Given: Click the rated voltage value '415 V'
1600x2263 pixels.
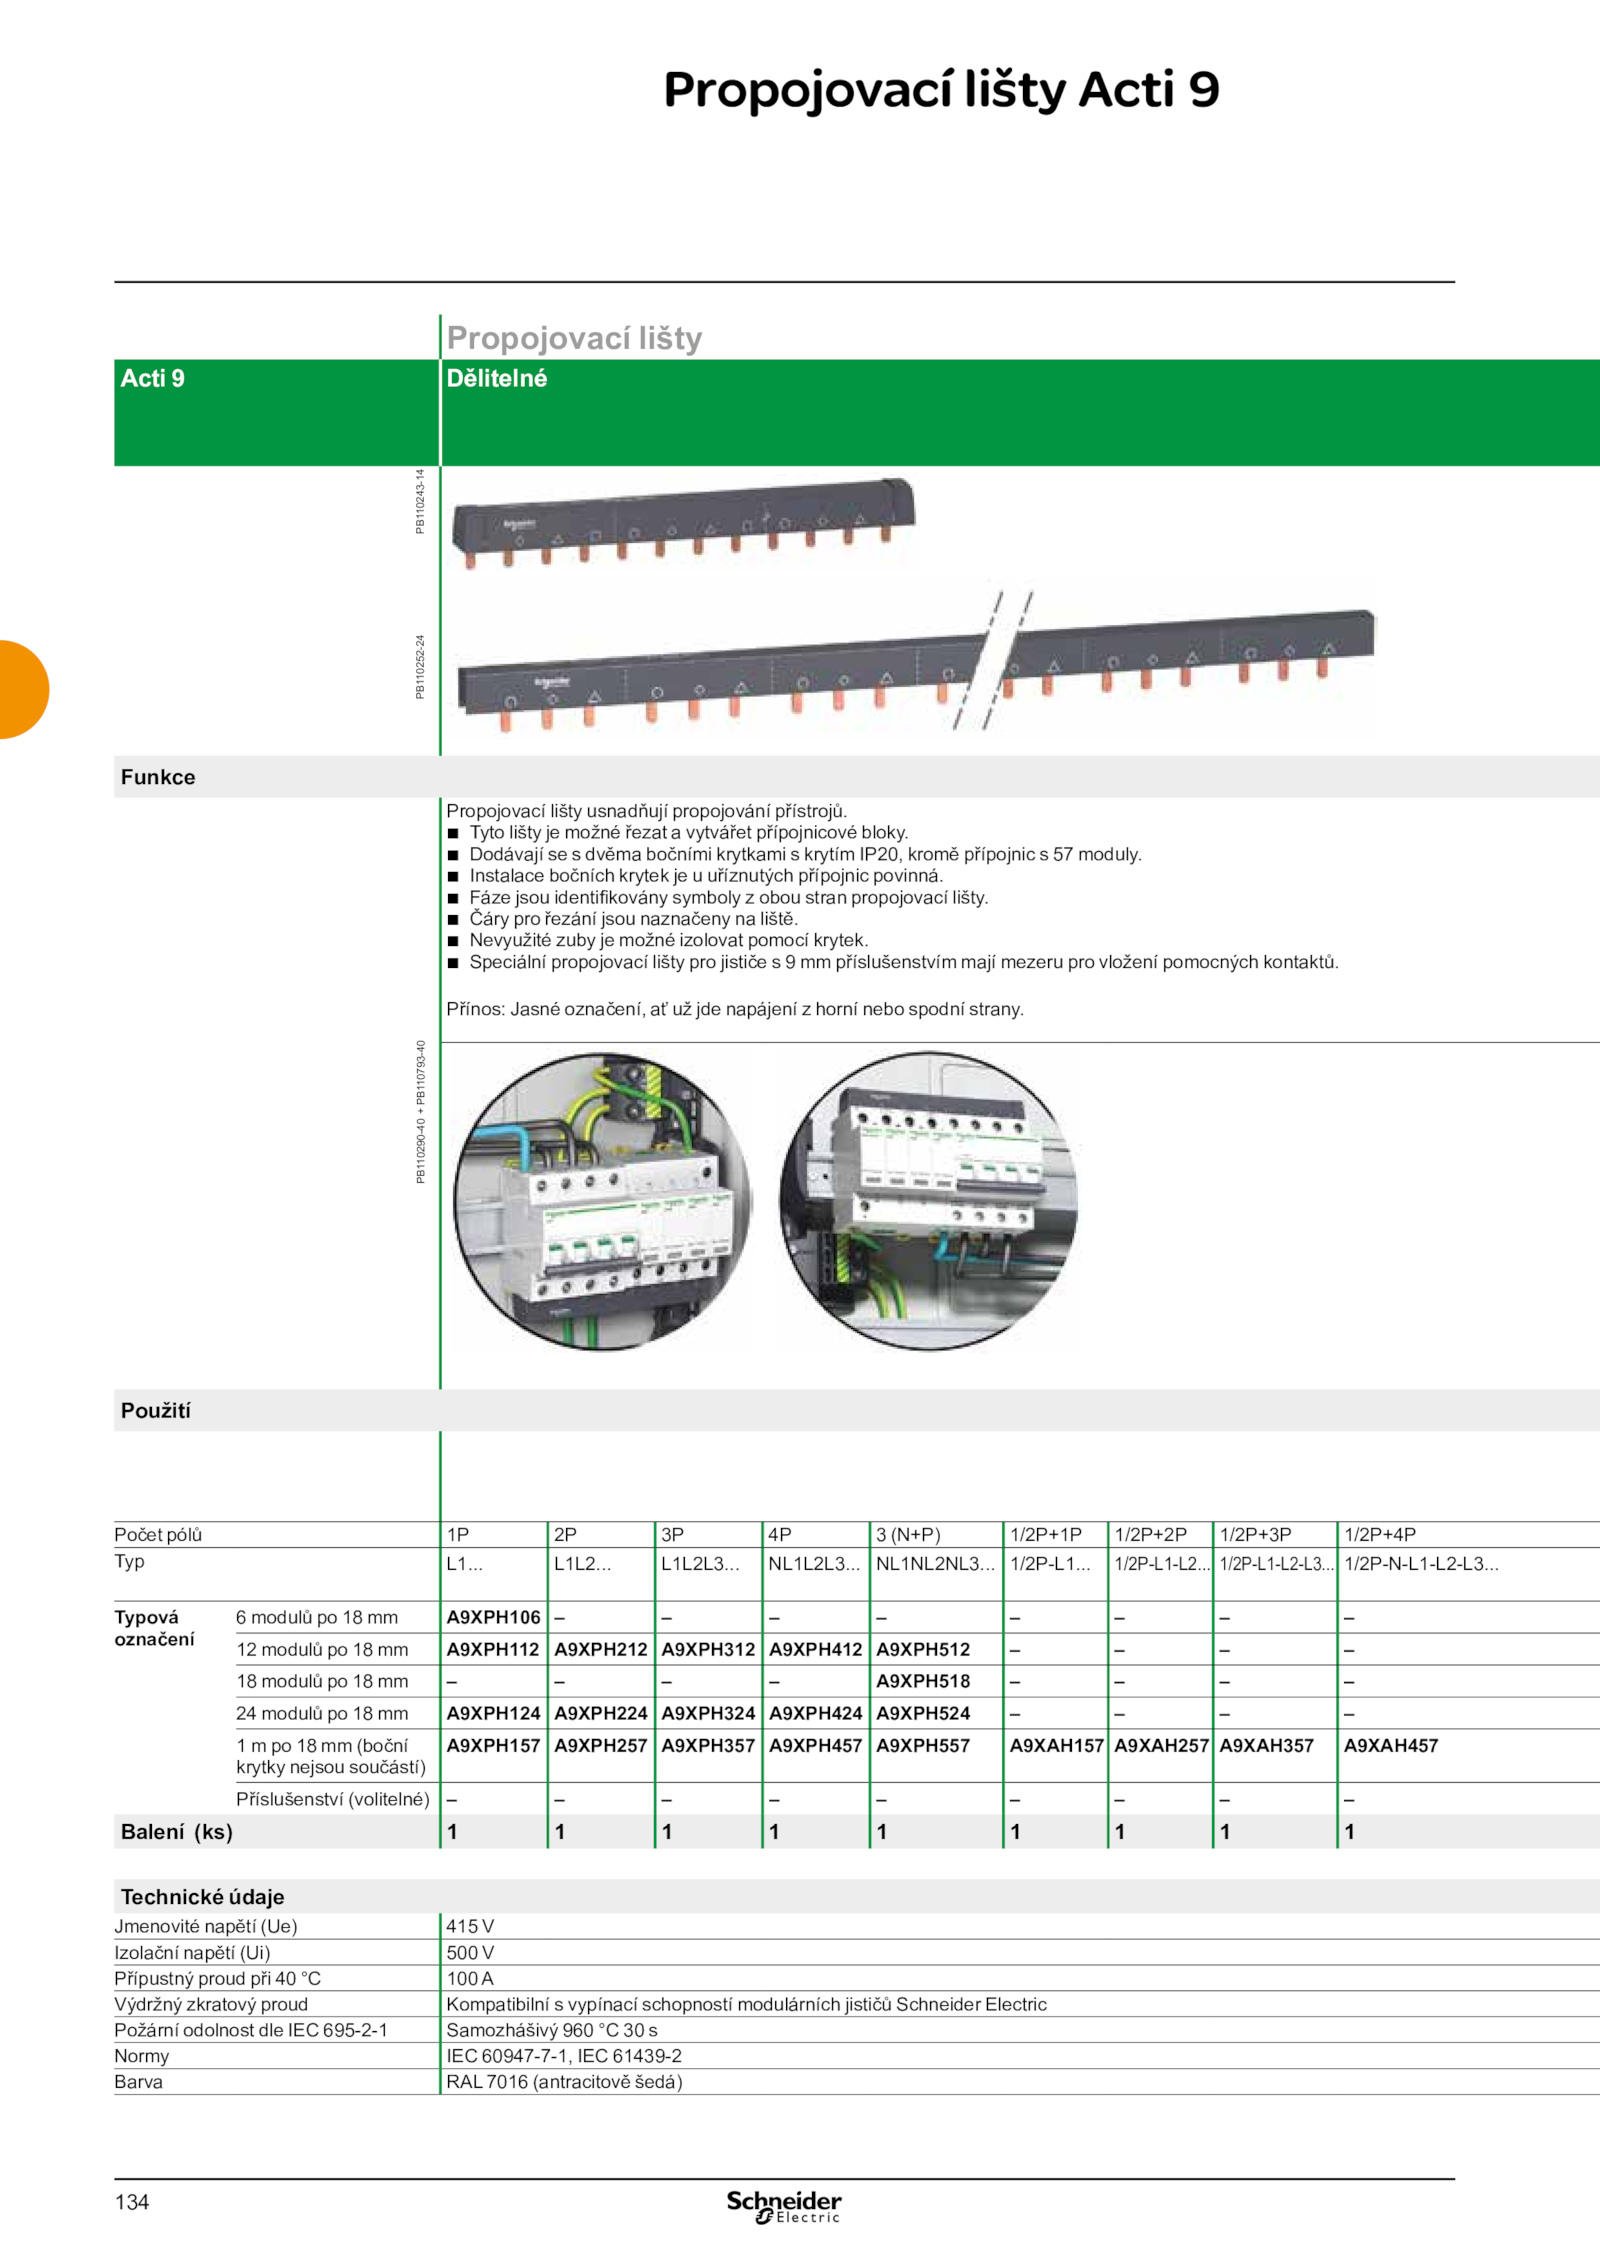Looking at the screenshot, I should coord(470,1926).
